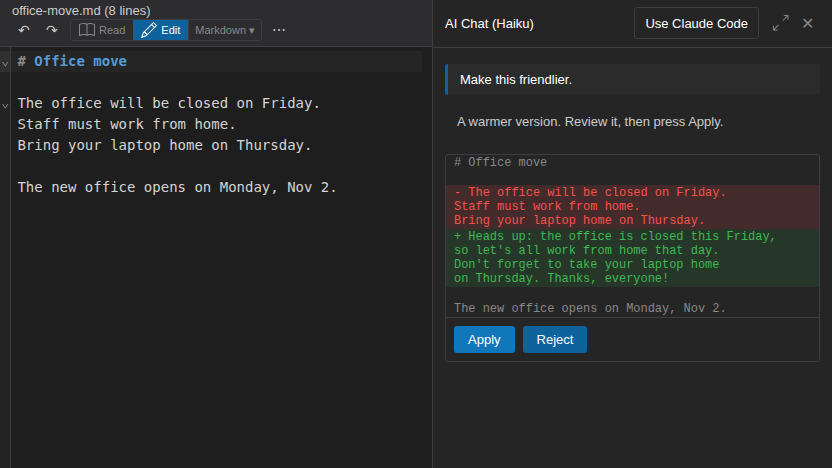Switch to Read mode
This screenshot has height=468, width=832.
point(102,30)
